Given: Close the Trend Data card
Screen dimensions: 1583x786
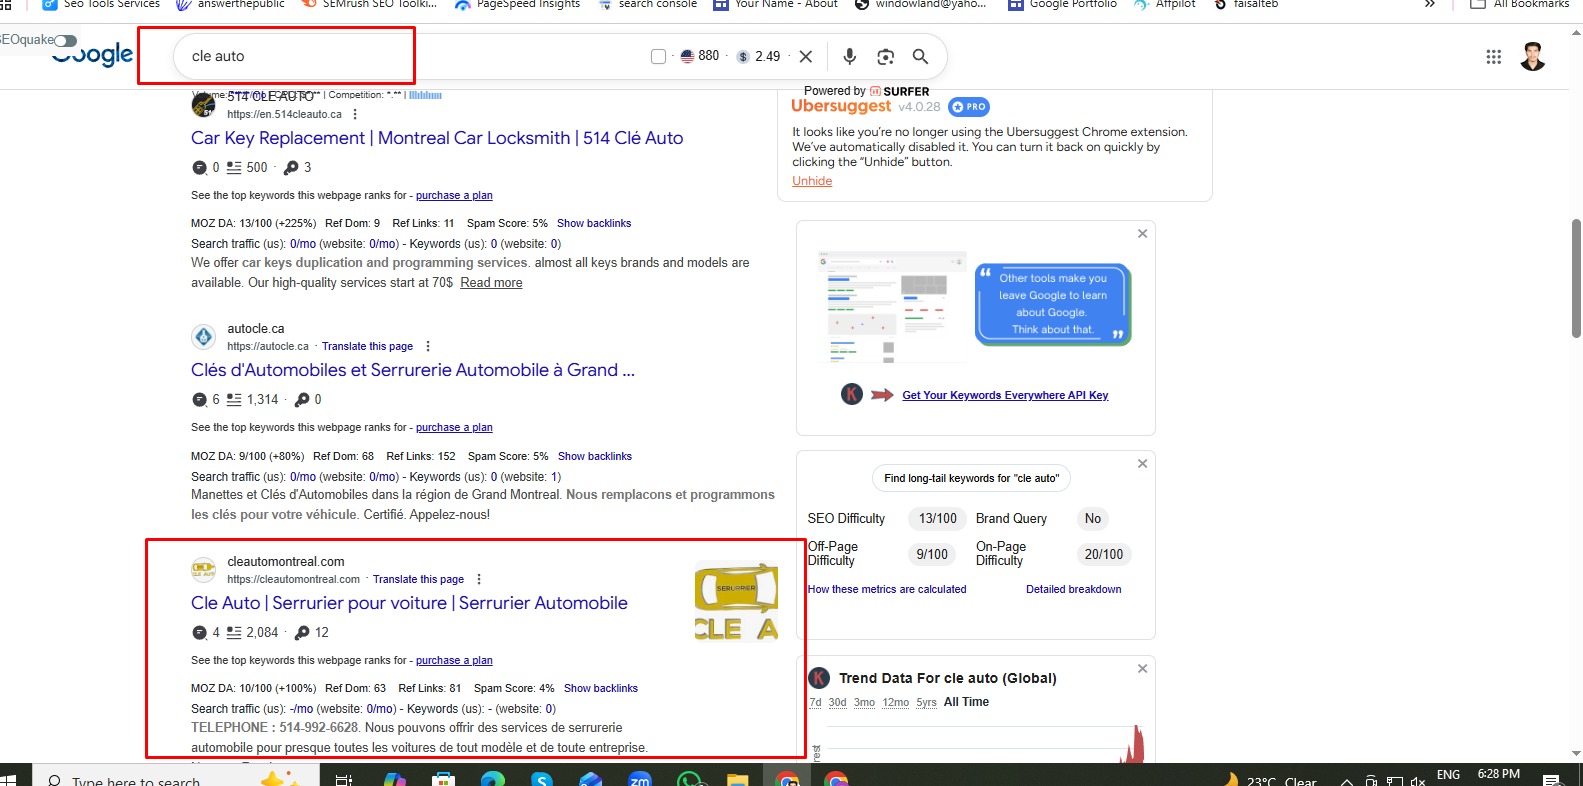Looking at the screenshot, I should (1142, 669).
